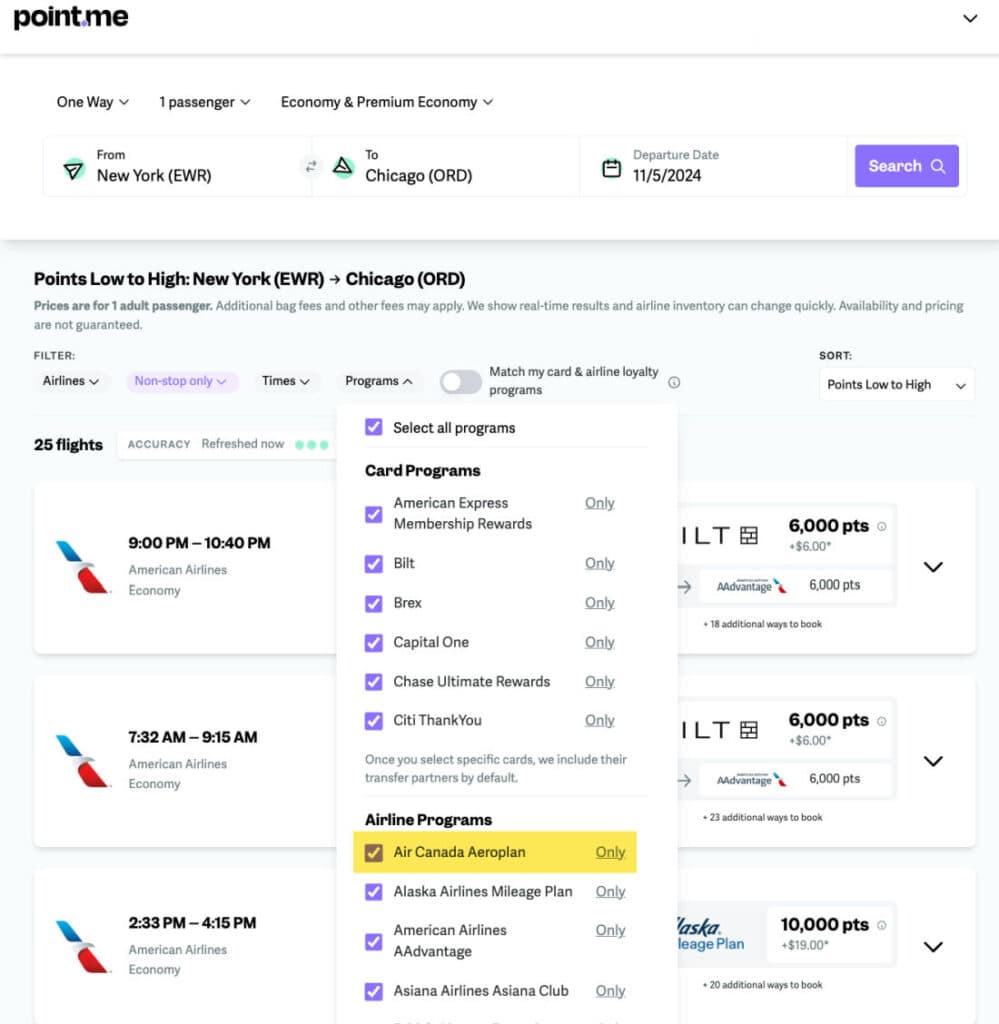Open the One Way trip type dropdown

coord(93,102)
